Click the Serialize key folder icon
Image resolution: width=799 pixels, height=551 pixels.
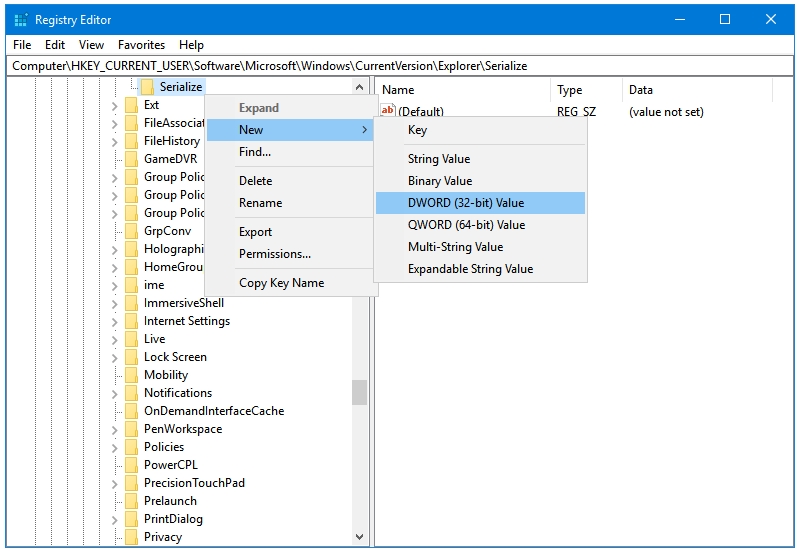147,87
